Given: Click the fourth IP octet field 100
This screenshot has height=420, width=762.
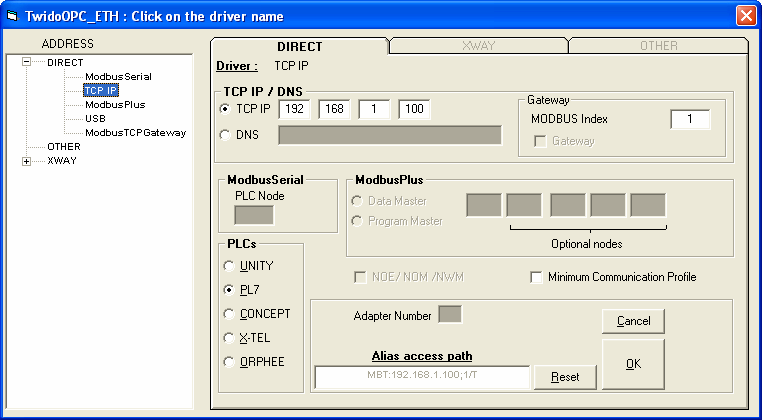Looking at the screenshot, I should (414, 109).
